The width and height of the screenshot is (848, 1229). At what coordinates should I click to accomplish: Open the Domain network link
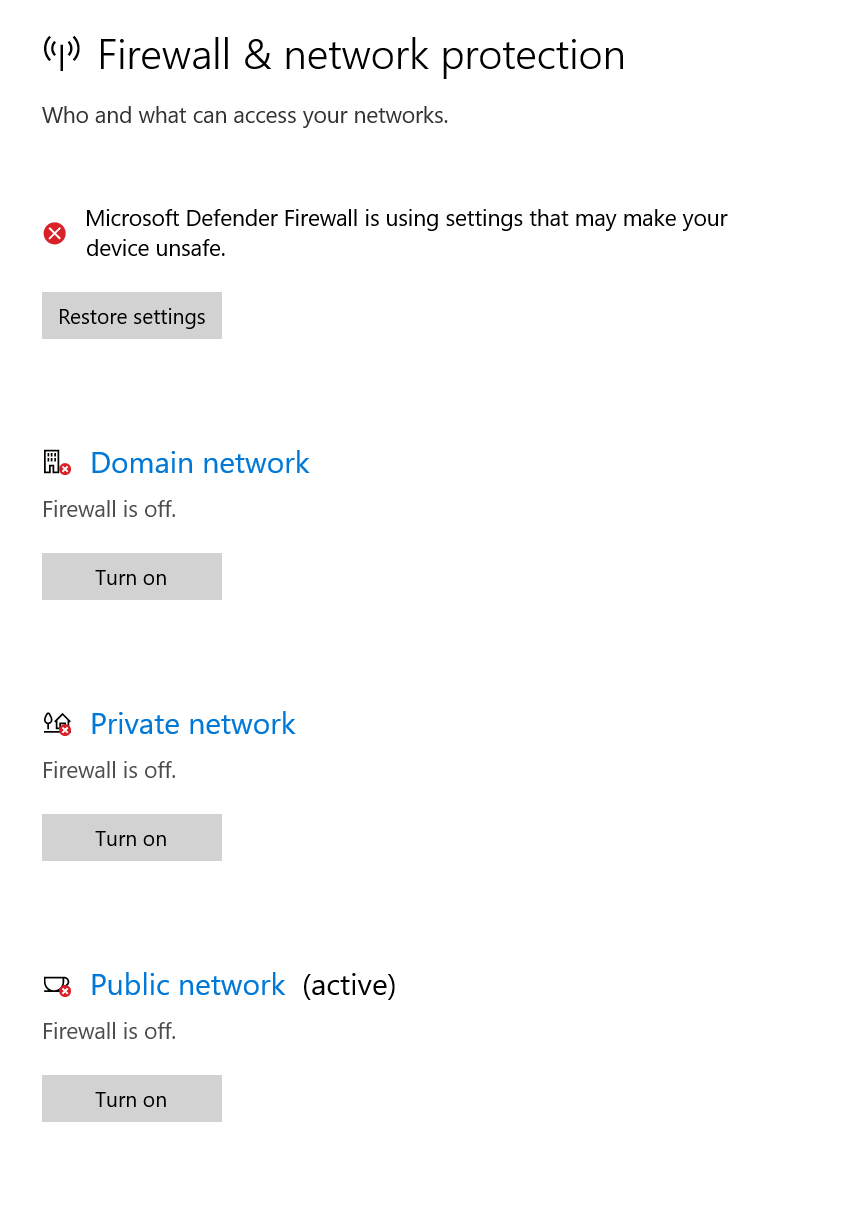(x=199, y=463)
